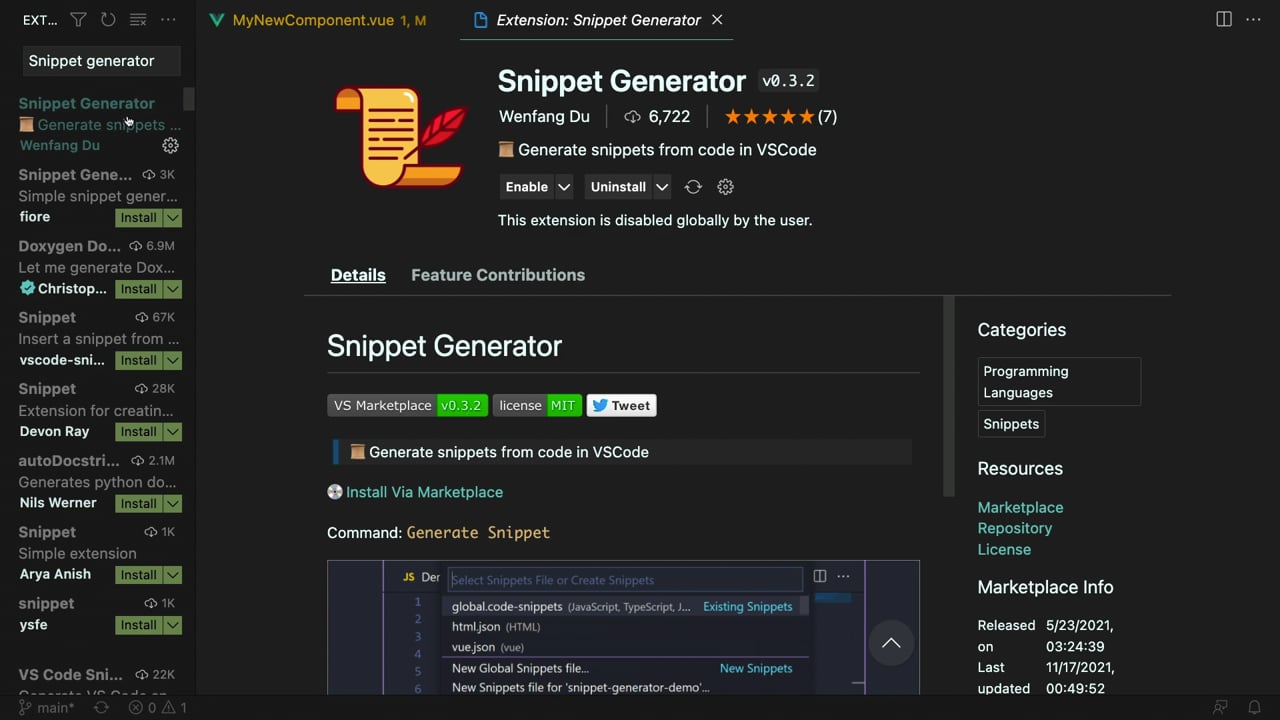
Task: Select the autoDocstri... extension entry
Action: coord(98,481)
